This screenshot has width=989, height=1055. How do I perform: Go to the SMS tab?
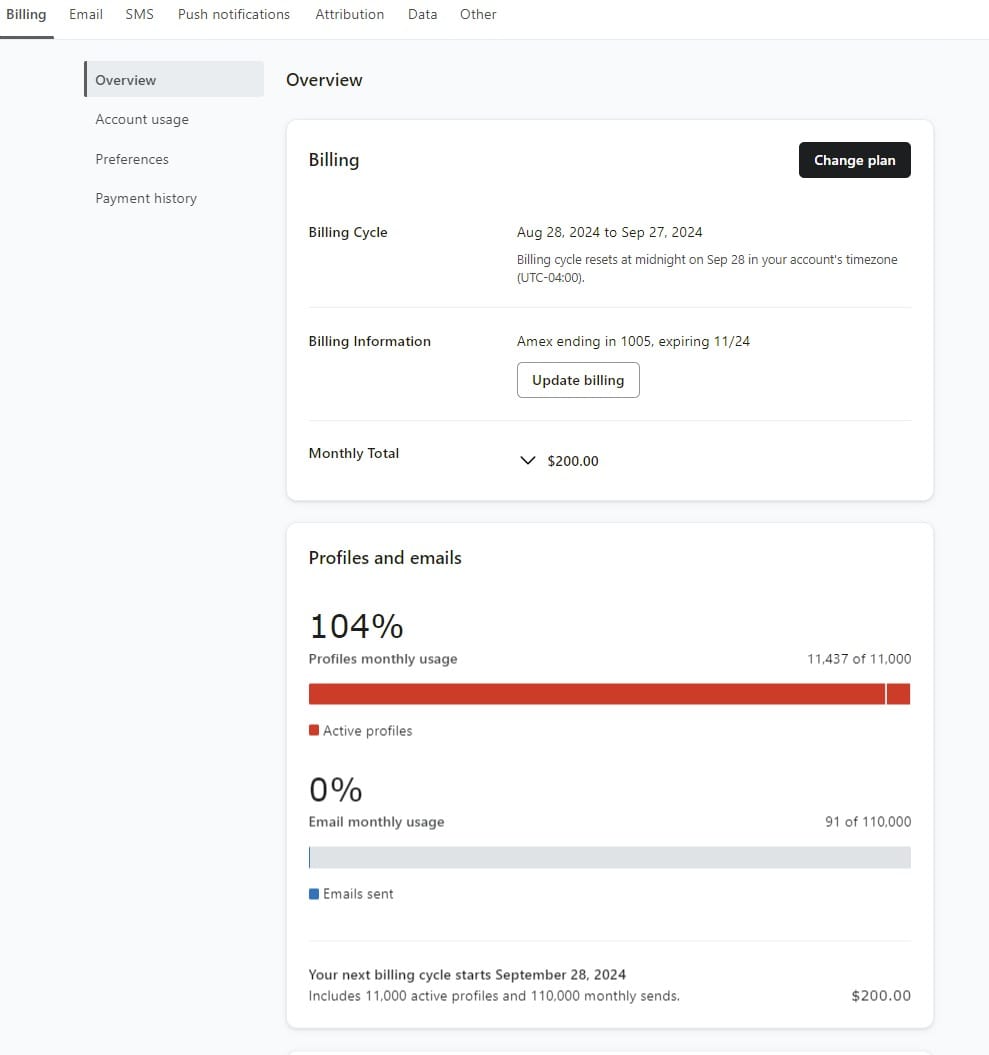click(x=140, y=14)
